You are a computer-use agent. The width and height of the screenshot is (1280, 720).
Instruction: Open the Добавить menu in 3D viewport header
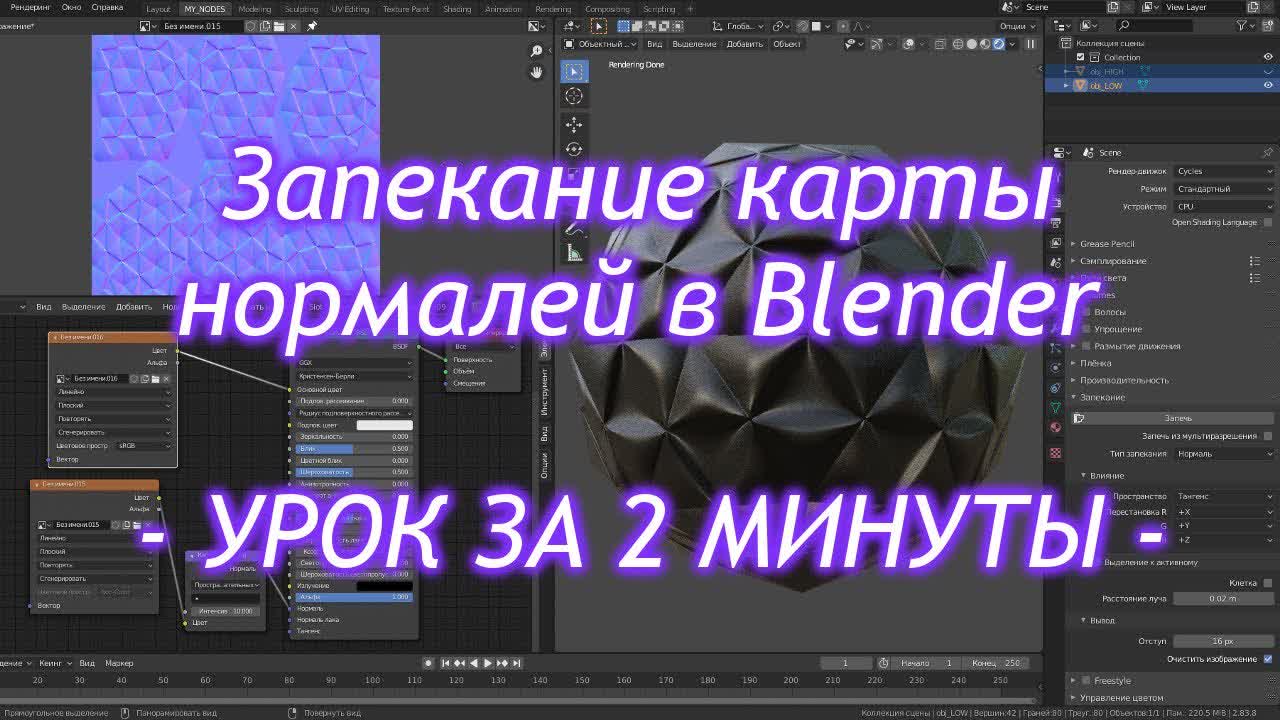click(x=744, y=44)
